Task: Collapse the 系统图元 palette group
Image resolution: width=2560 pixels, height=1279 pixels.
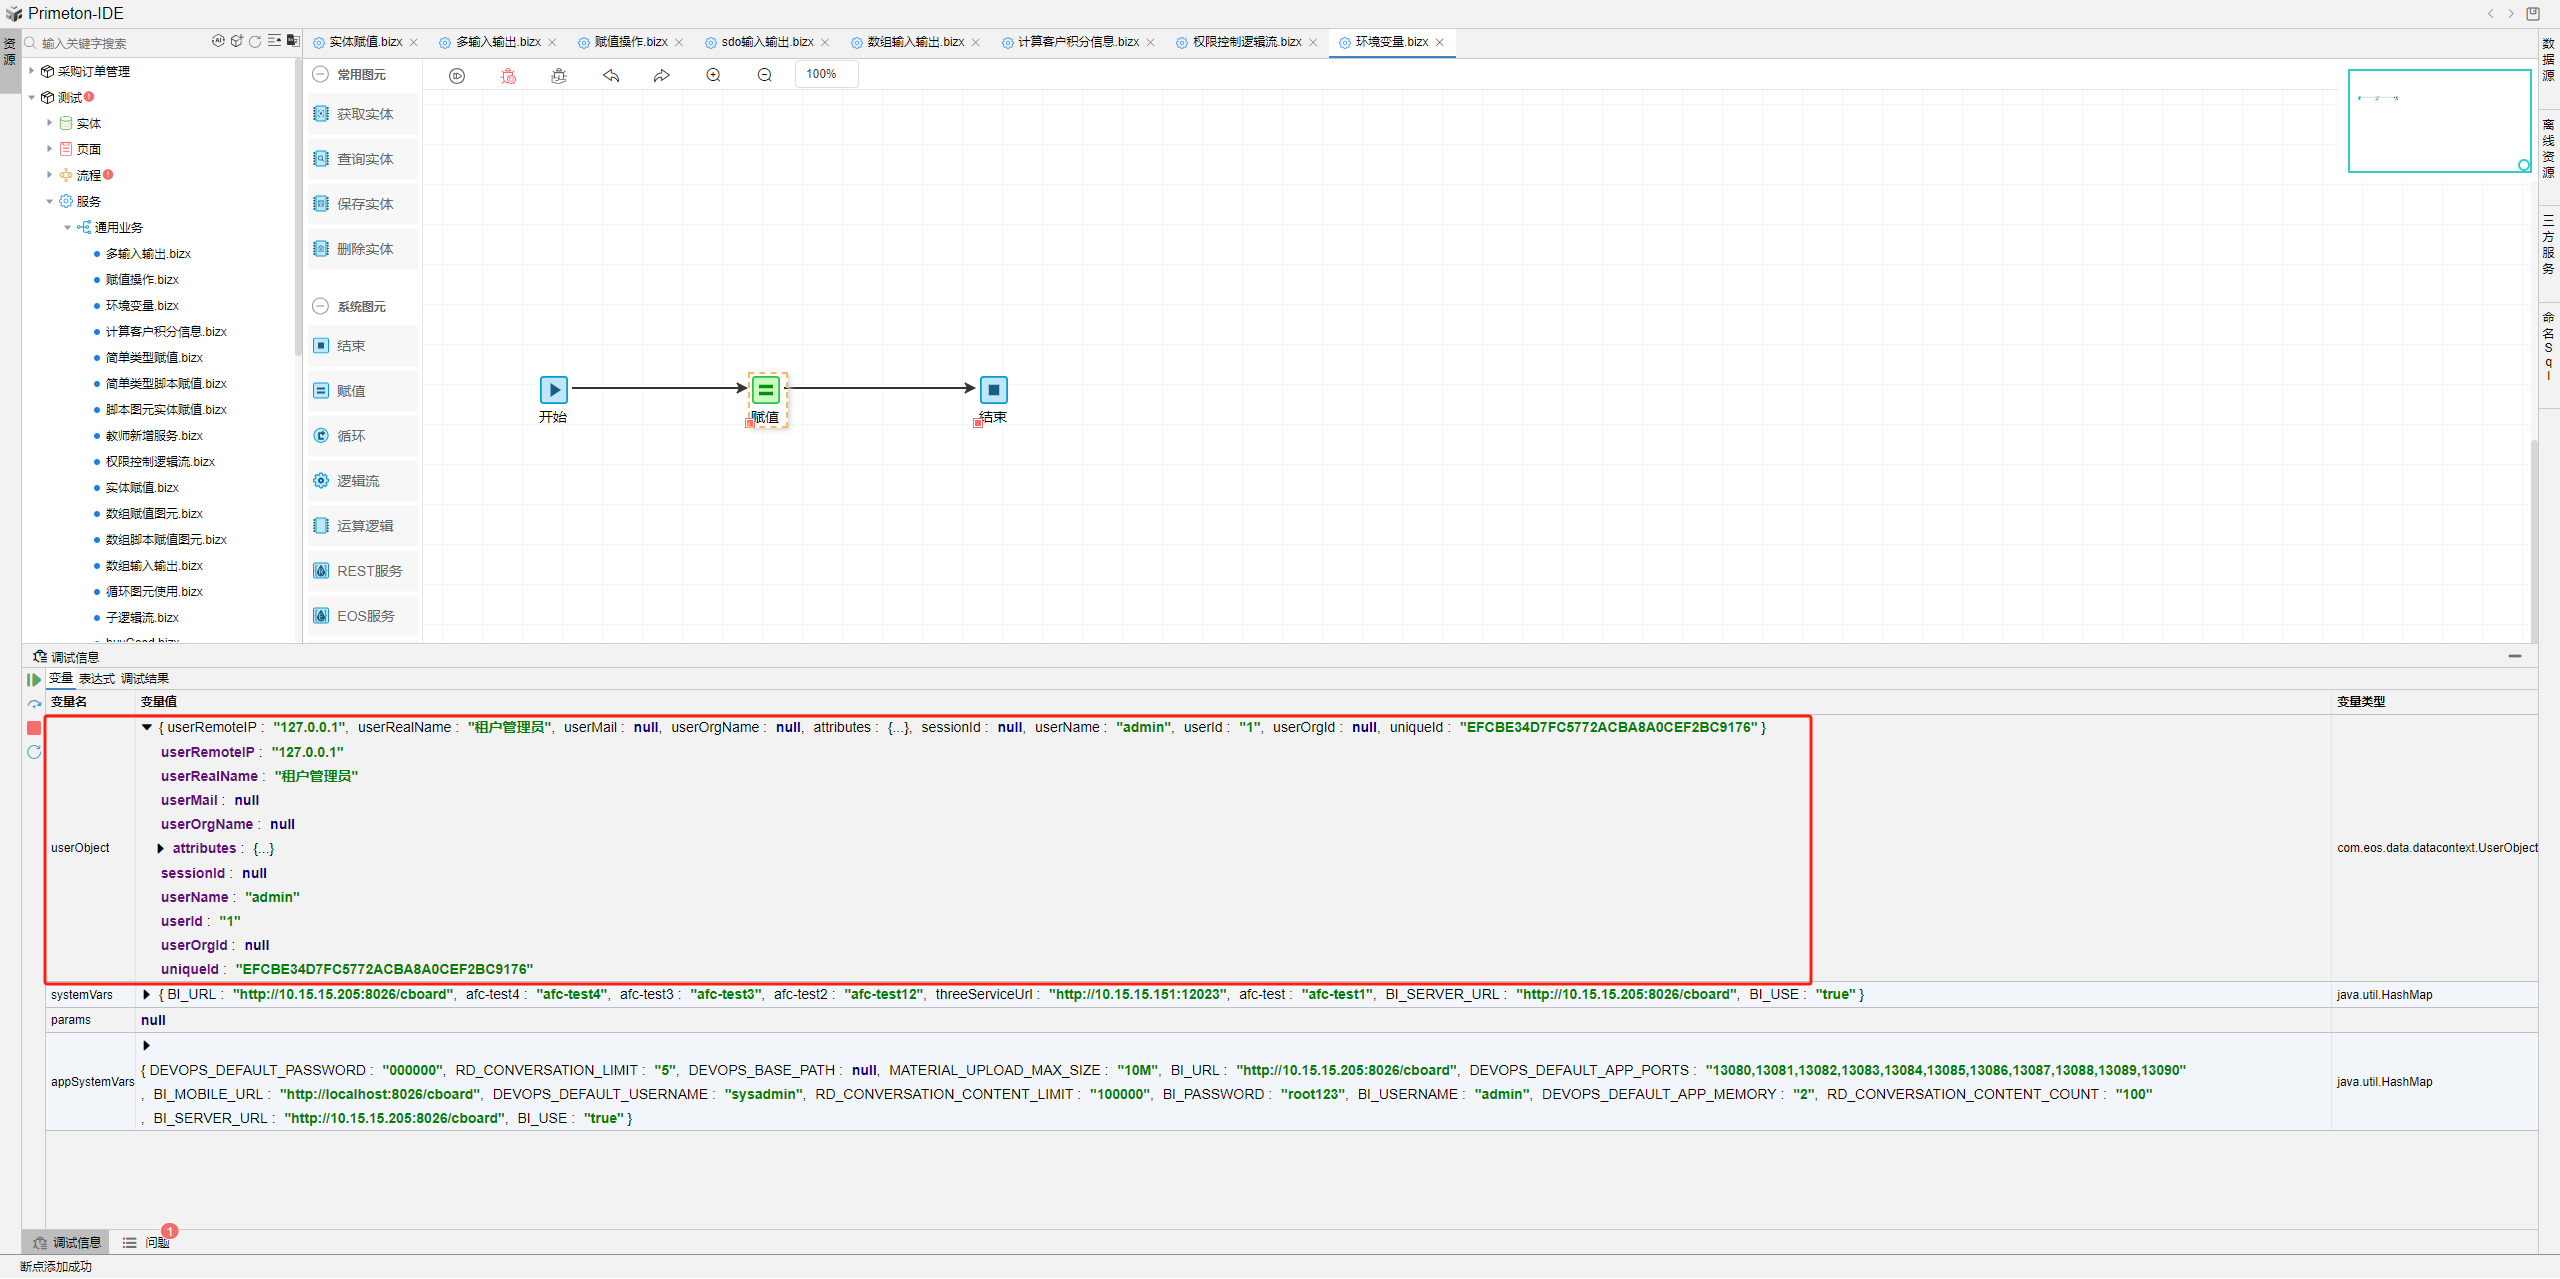Action: click(x=321, y=307)
